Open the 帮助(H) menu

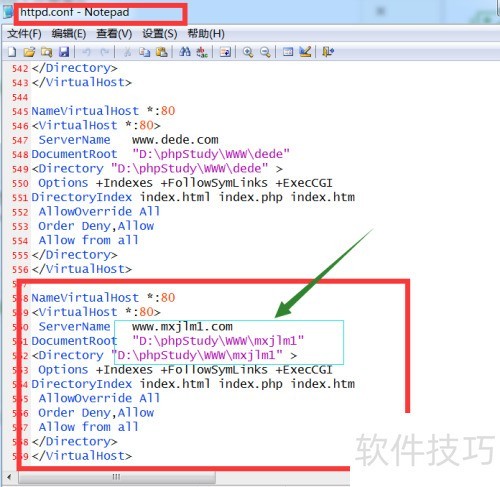point(206,34)
